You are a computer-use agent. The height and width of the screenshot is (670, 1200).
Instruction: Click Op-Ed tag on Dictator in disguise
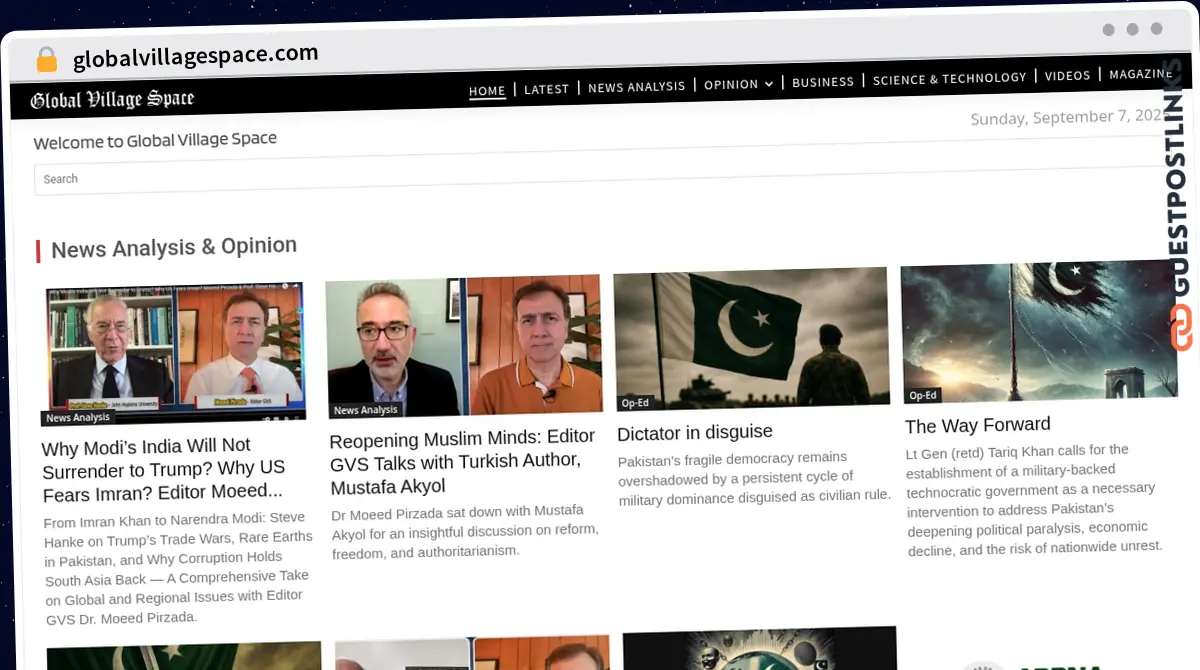635,403
